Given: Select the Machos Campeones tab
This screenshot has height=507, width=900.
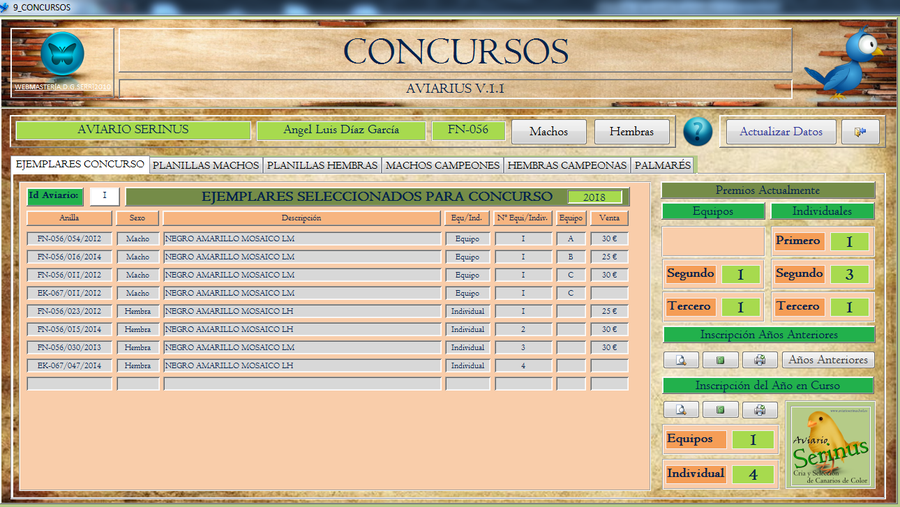Looking at the screenshot, I should point(442,165).
